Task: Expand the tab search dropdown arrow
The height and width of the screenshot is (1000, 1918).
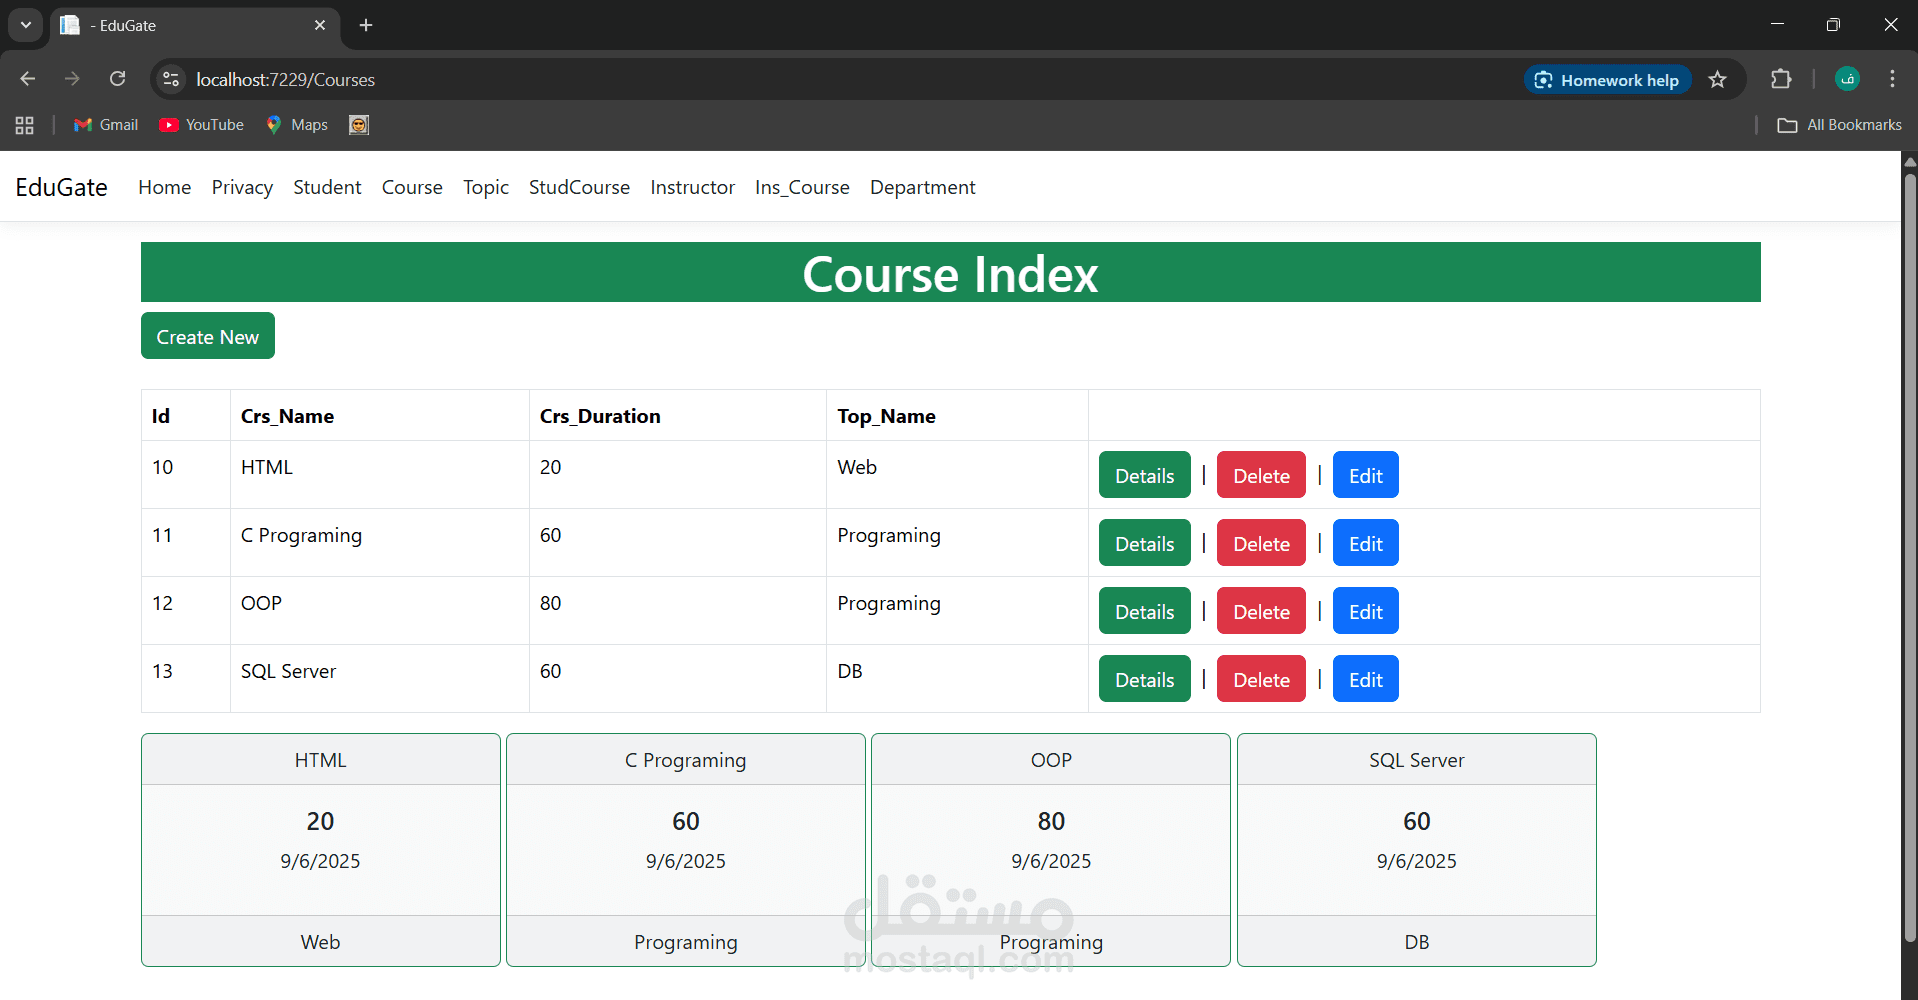Action: [x=26, y=25]
